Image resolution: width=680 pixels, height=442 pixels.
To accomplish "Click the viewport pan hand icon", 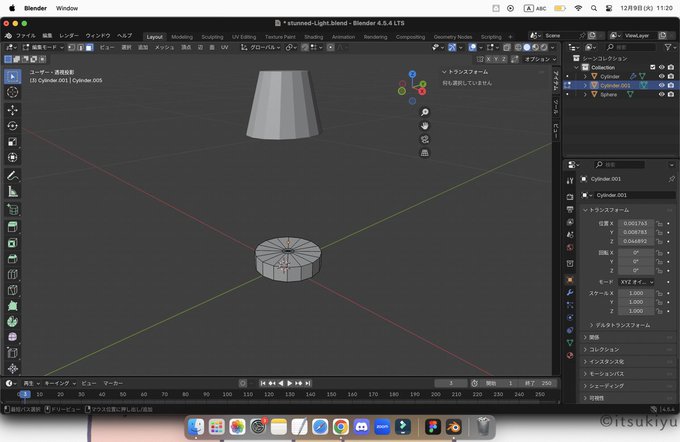I will click(425, 126).
